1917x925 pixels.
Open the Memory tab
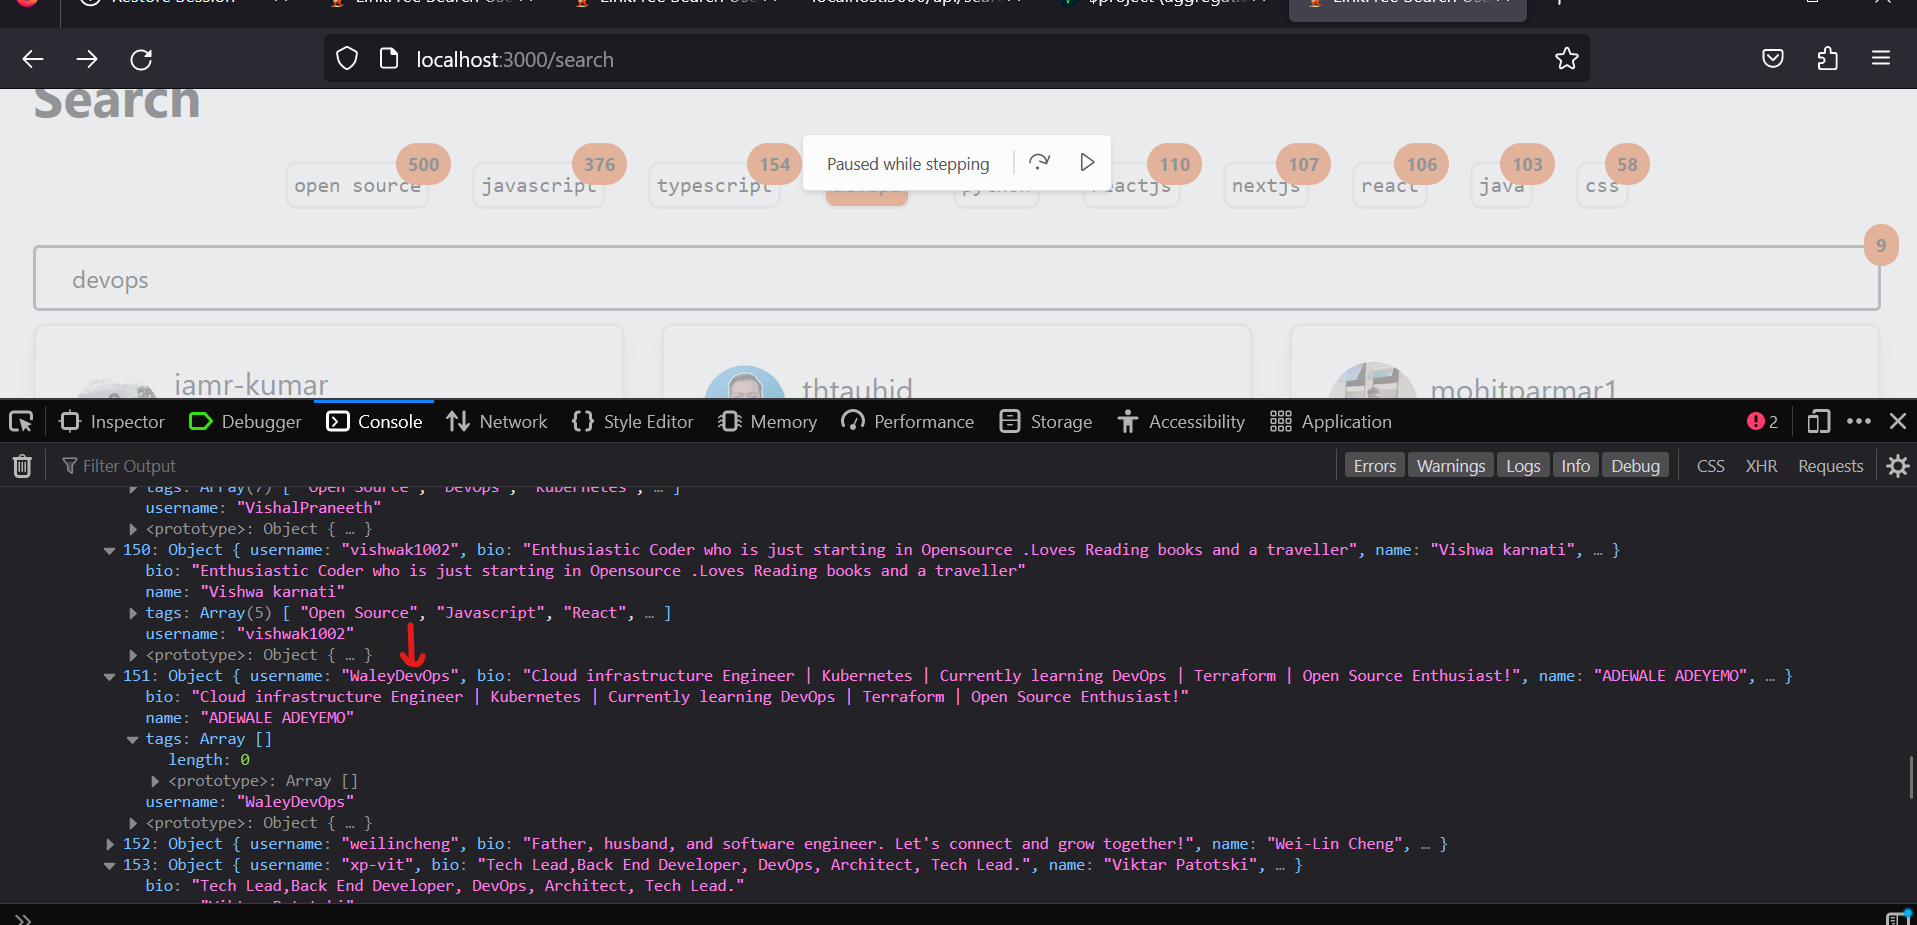pos(767,422)
